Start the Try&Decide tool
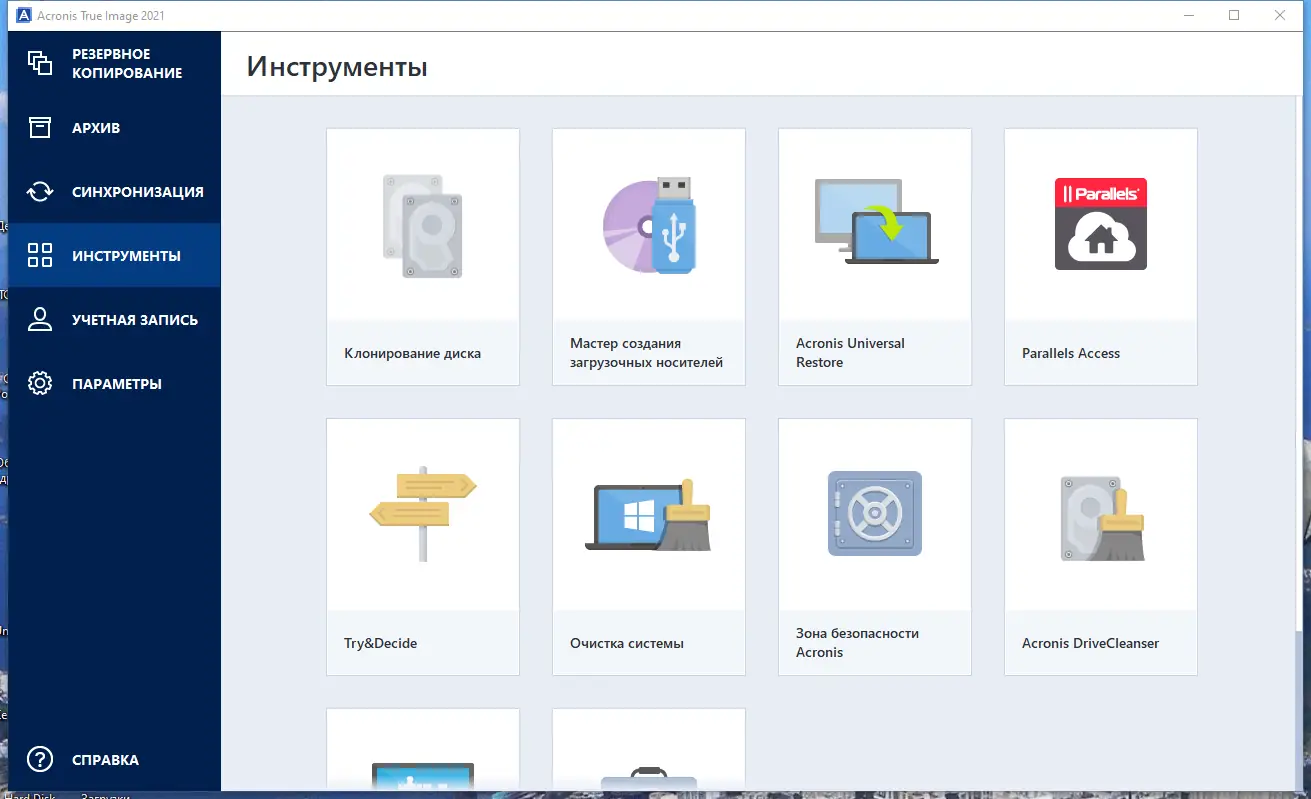This screenshot has width=1311, height=799. (422, 514)
